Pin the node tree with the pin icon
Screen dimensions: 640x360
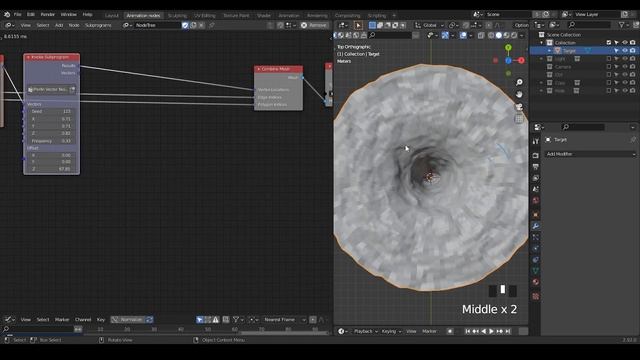[211, 25]
